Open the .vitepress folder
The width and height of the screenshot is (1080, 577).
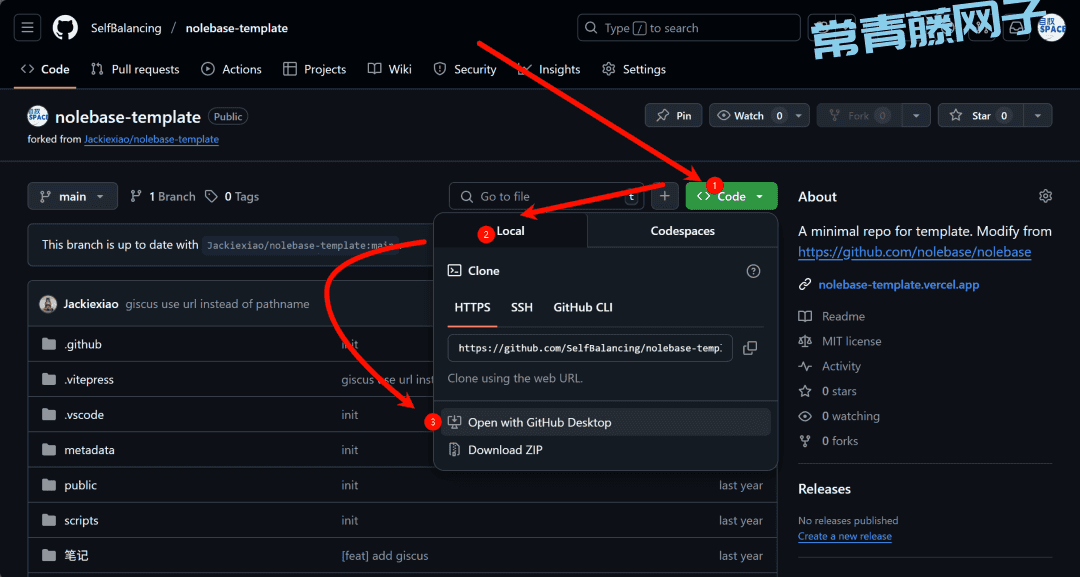point(89,379)
